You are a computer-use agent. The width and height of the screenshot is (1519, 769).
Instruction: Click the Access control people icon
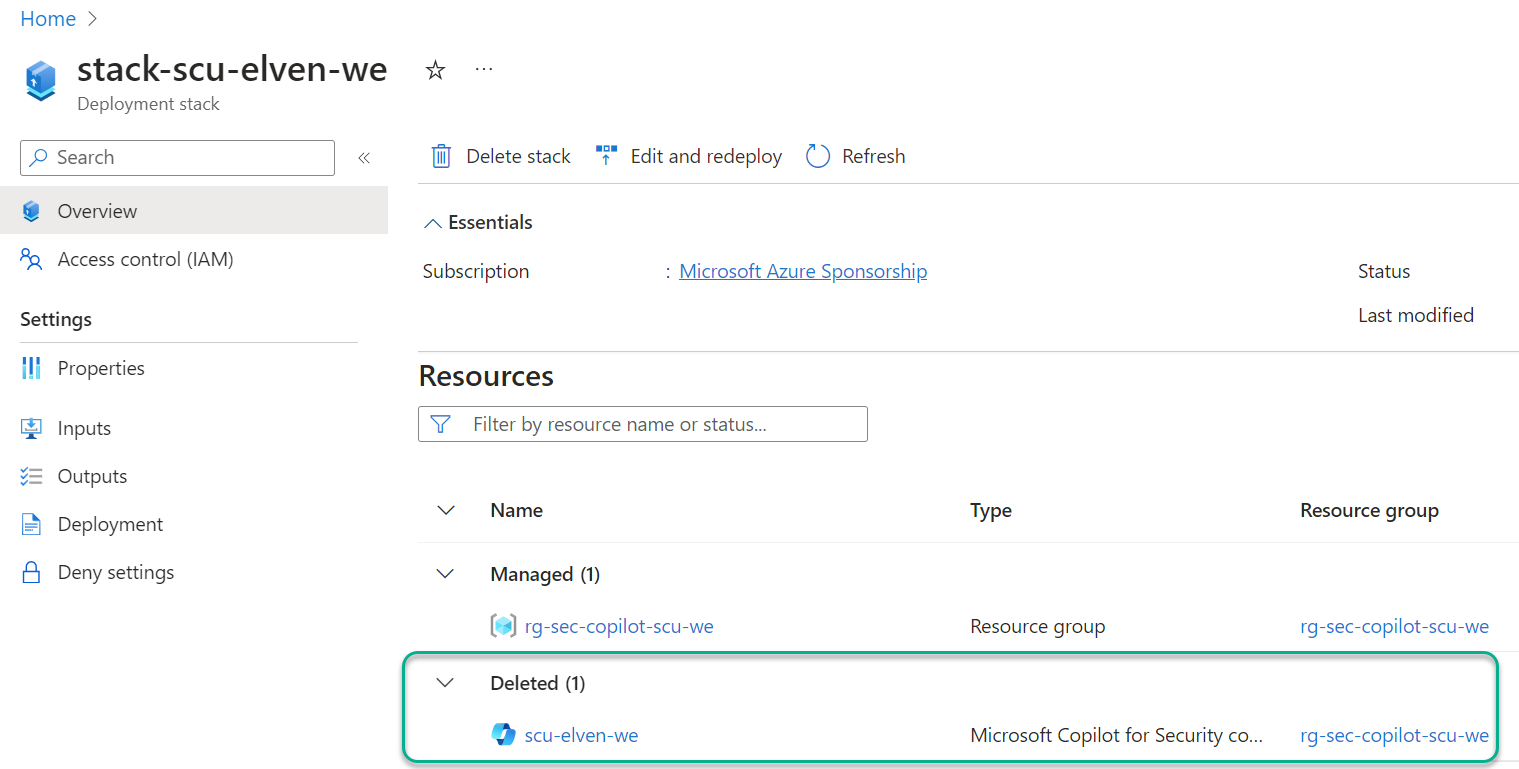[31, 260]
